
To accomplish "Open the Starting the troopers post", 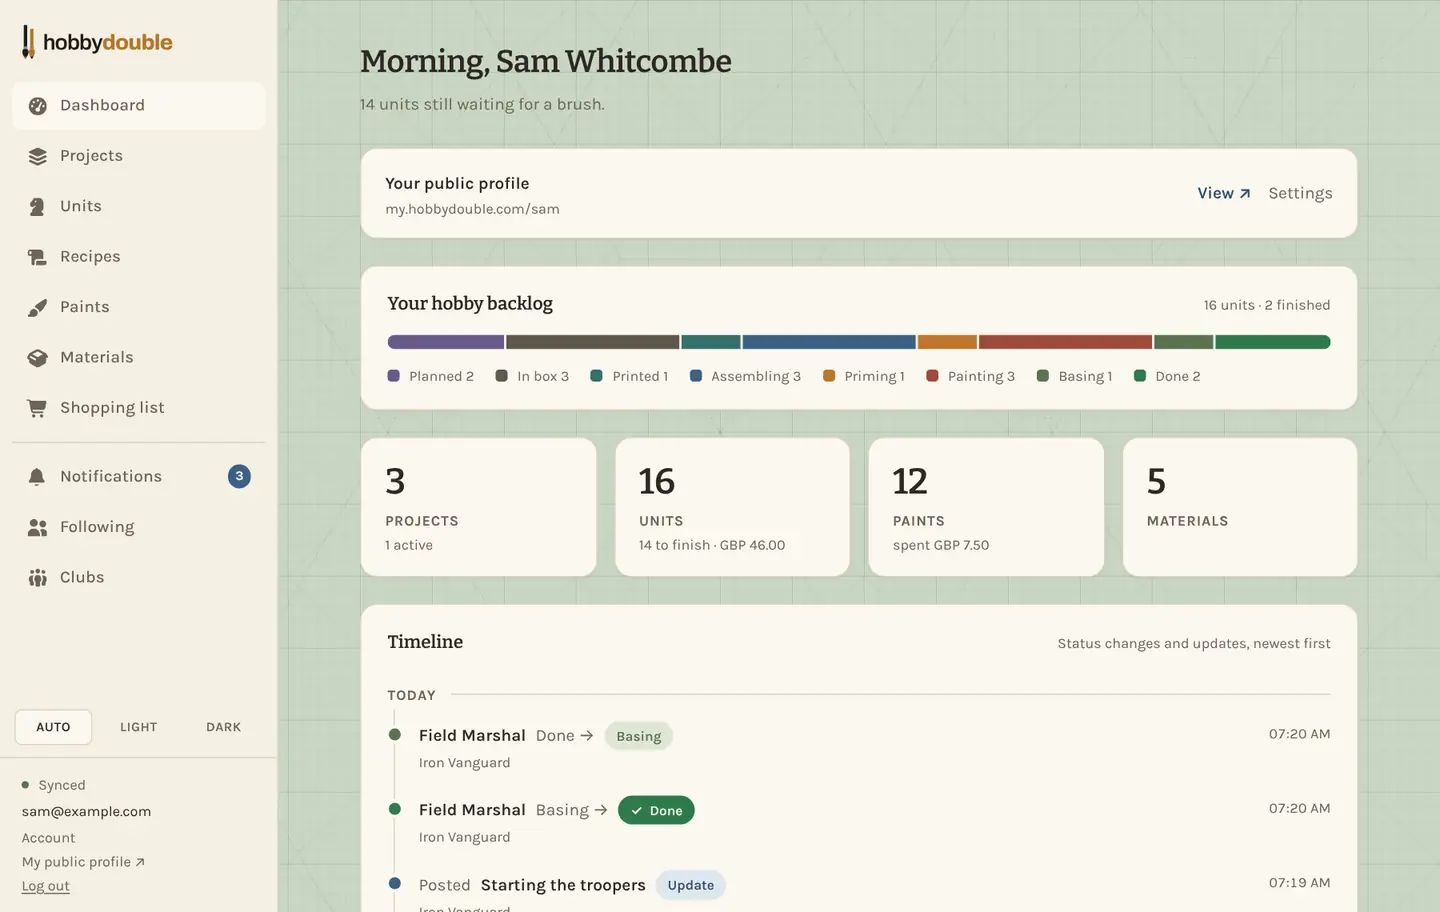I will tap(563, 885).
